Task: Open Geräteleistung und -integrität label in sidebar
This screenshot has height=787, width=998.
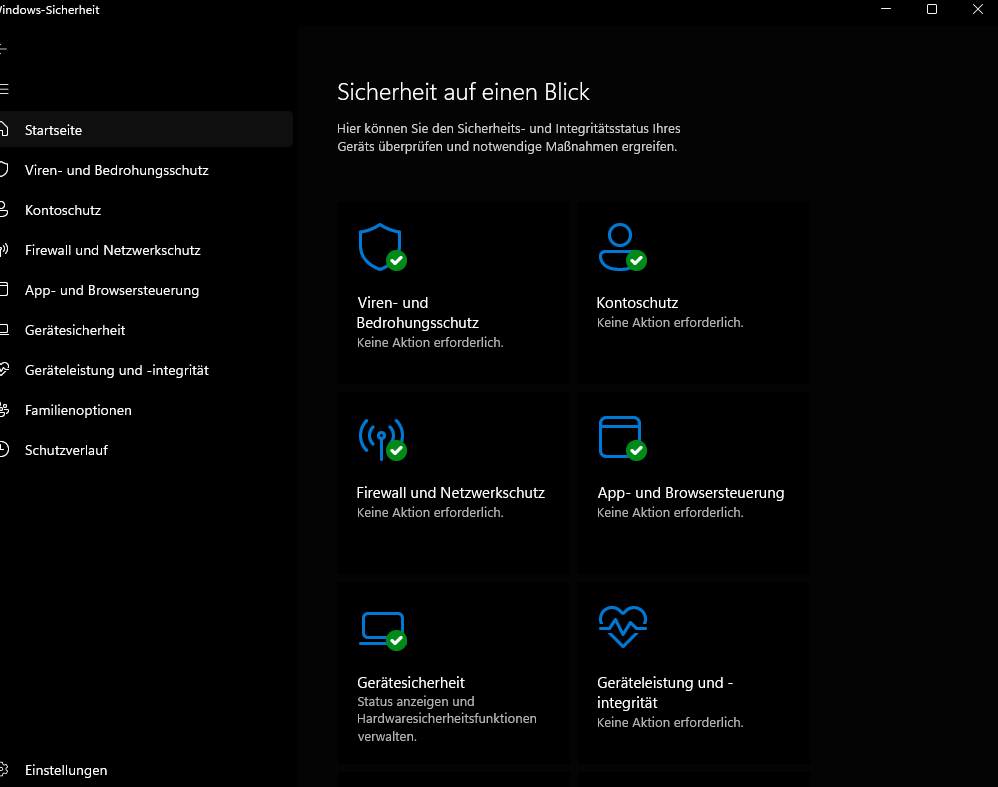Action: pyautogui.click(x=116, y=371)
